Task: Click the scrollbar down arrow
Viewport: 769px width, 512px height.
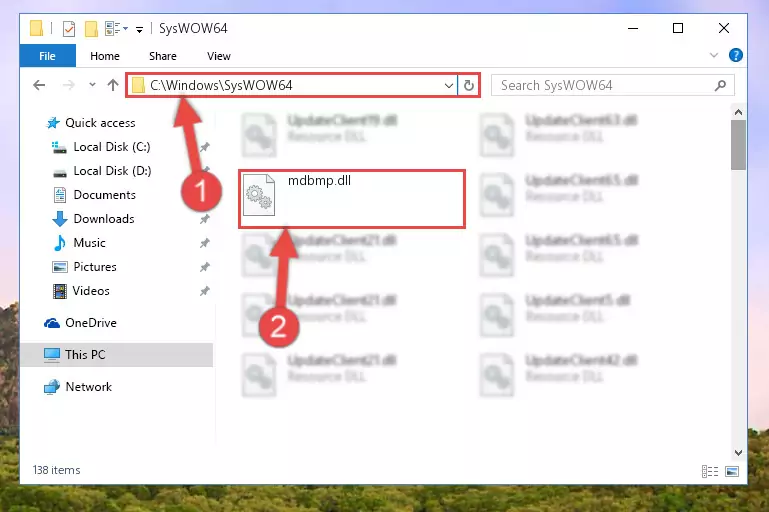Action: pos(738,453)
